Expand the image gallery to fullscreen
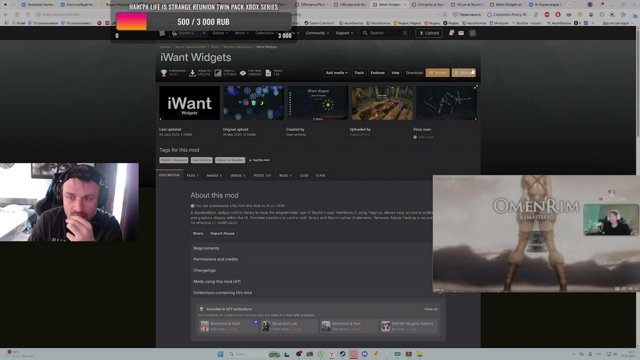 coord(476,87)
